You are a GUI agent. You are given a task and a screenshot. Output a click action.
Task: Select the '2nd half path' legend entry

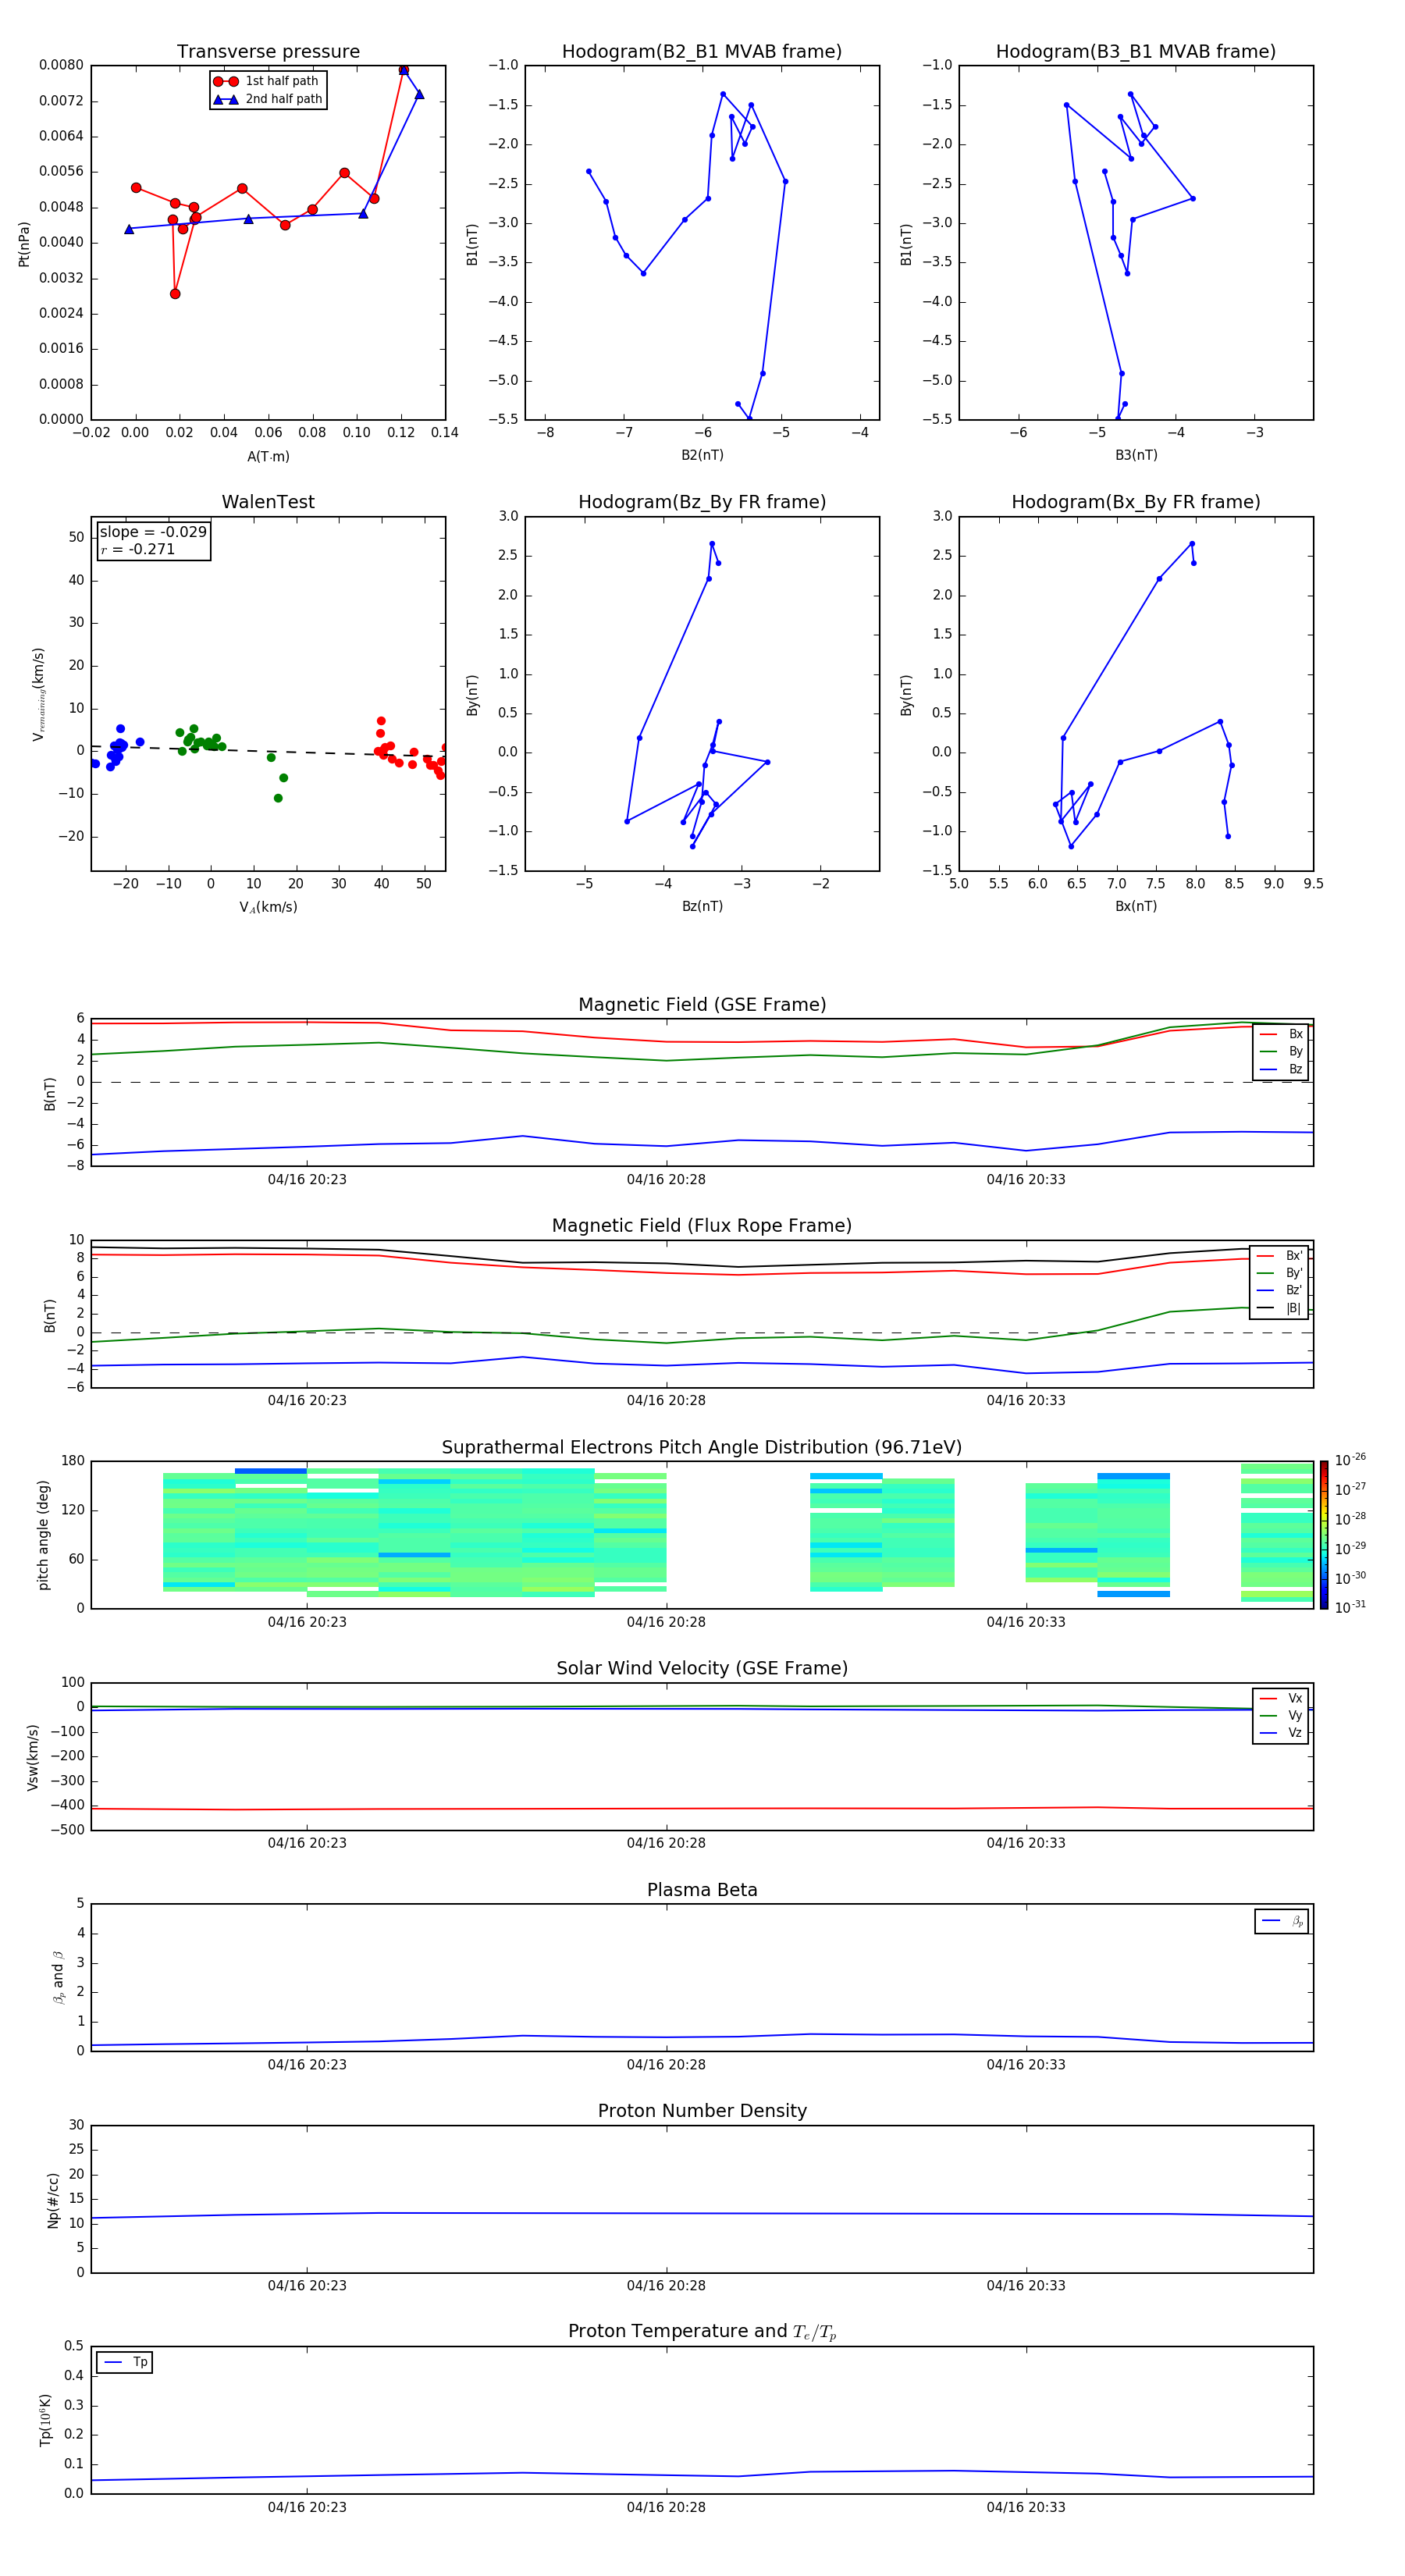pyautogui.click(x=267, y=99)
